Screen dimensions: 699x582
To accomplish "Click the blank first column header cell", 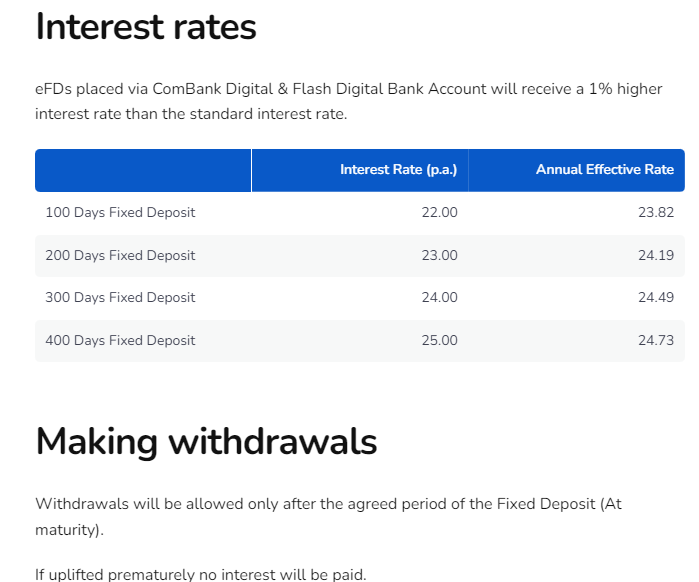I will (x=143, y=170).
